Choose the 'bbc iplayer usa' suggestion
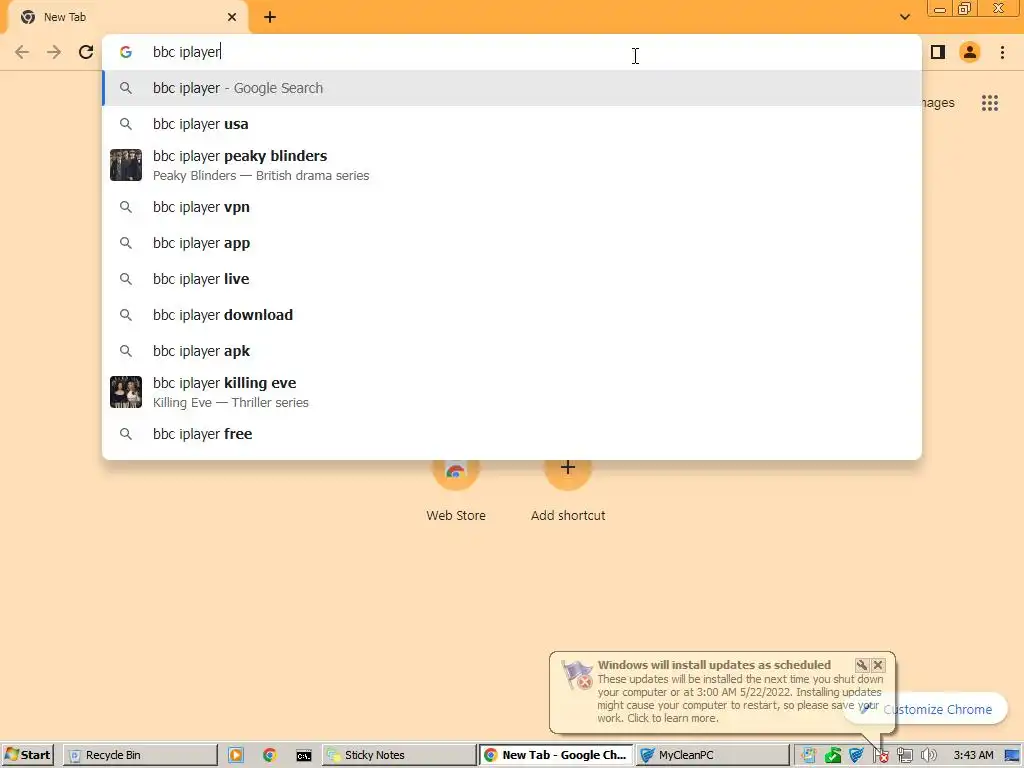Image resolution: width=1024 pixels, height=768 pixels. pos(512,124)
